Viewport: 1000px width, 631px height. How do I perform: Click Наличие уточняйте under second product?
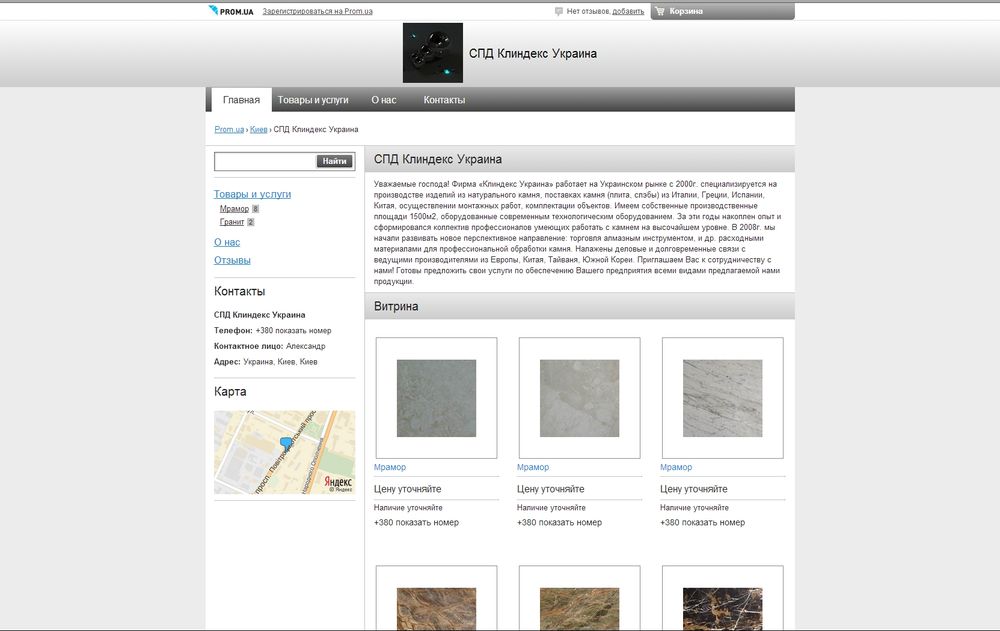pos(551,508)
